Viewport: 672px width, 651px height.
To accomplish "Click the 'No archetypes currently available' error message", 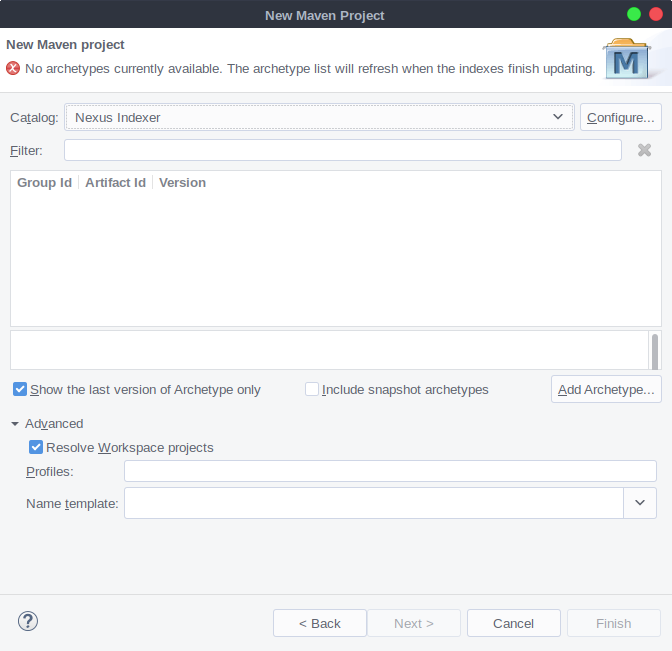I will coord(310,69).
